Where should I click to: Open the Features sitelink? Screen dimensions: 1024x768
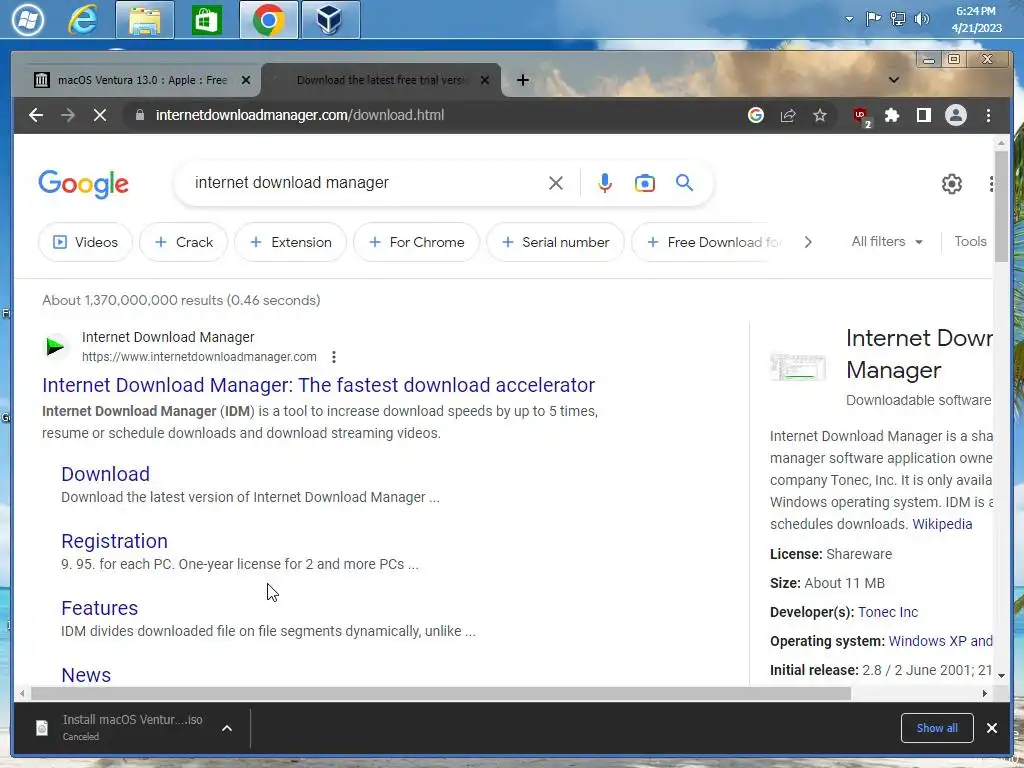99,609
